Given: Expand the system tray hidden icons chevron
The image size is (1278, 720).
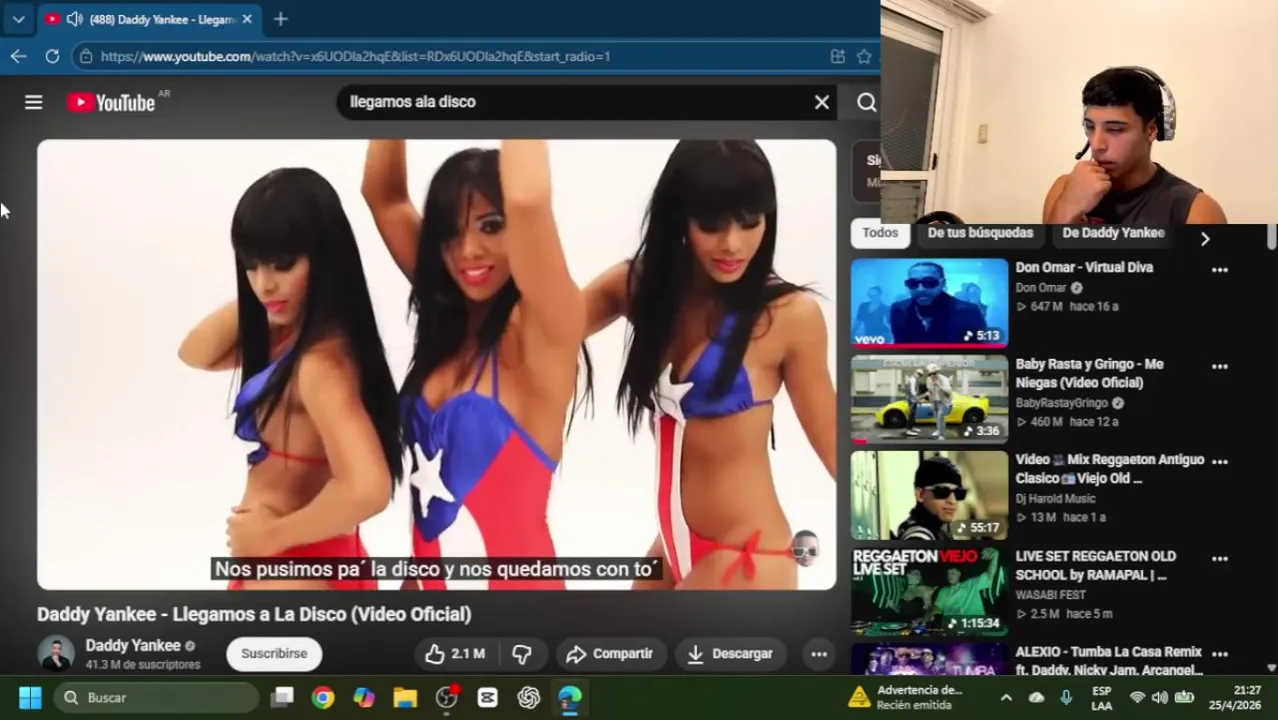Looking at the screenshot, I should coord(1006,697).
